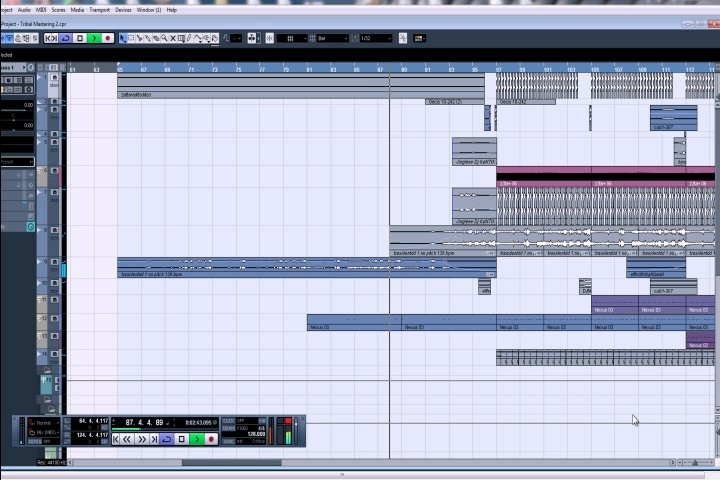This screenshot has height=480, width=720.
Task: Select the Draw pencil tool
Action: point(190,39)
